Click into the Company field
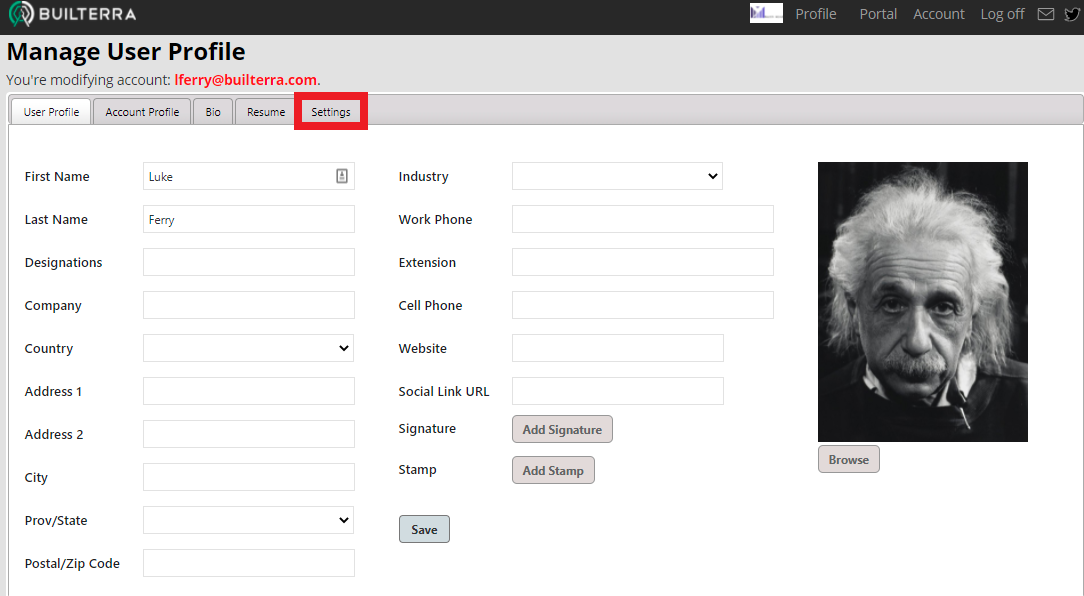The image size is (1084, 596). tap(249, 305)
